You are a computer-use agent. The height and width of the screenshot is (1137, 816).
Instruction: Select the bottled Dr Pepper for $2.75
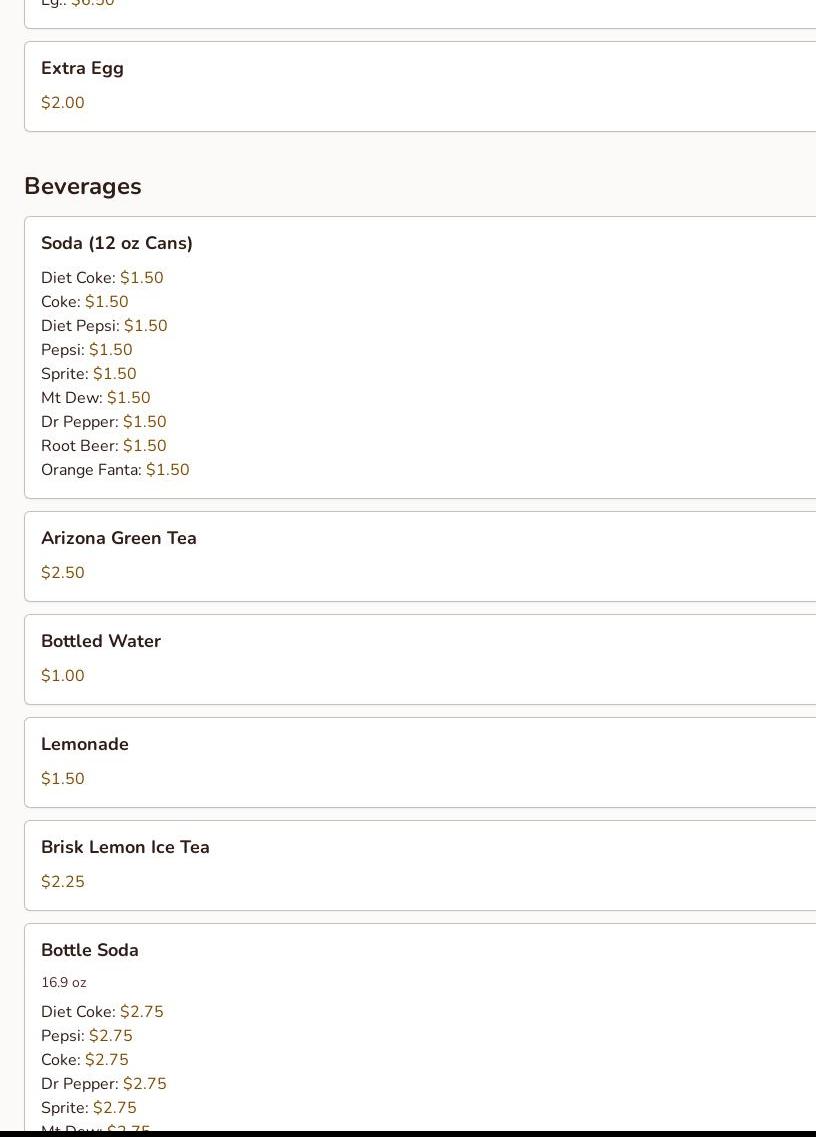coord(103,1084)
